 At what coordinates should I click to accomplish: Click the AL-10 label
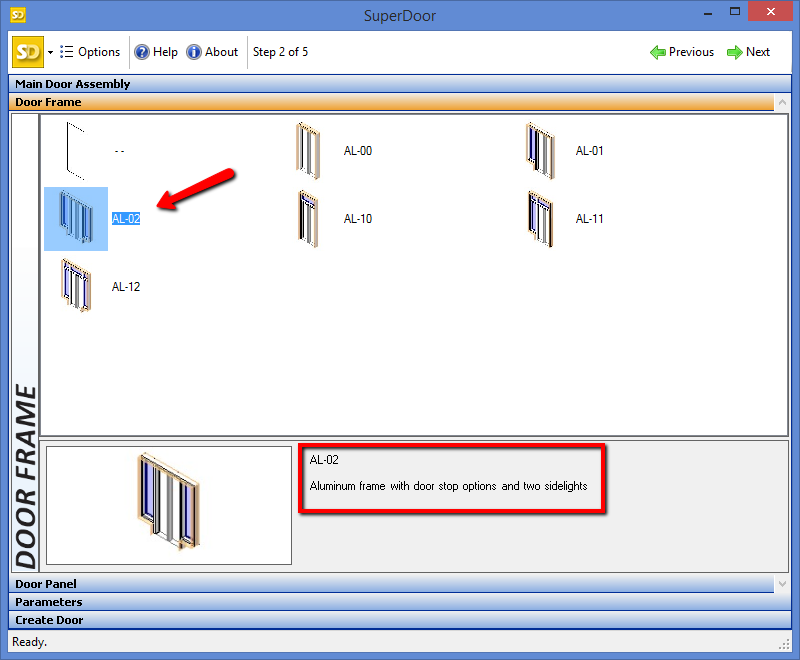(358, 219)
